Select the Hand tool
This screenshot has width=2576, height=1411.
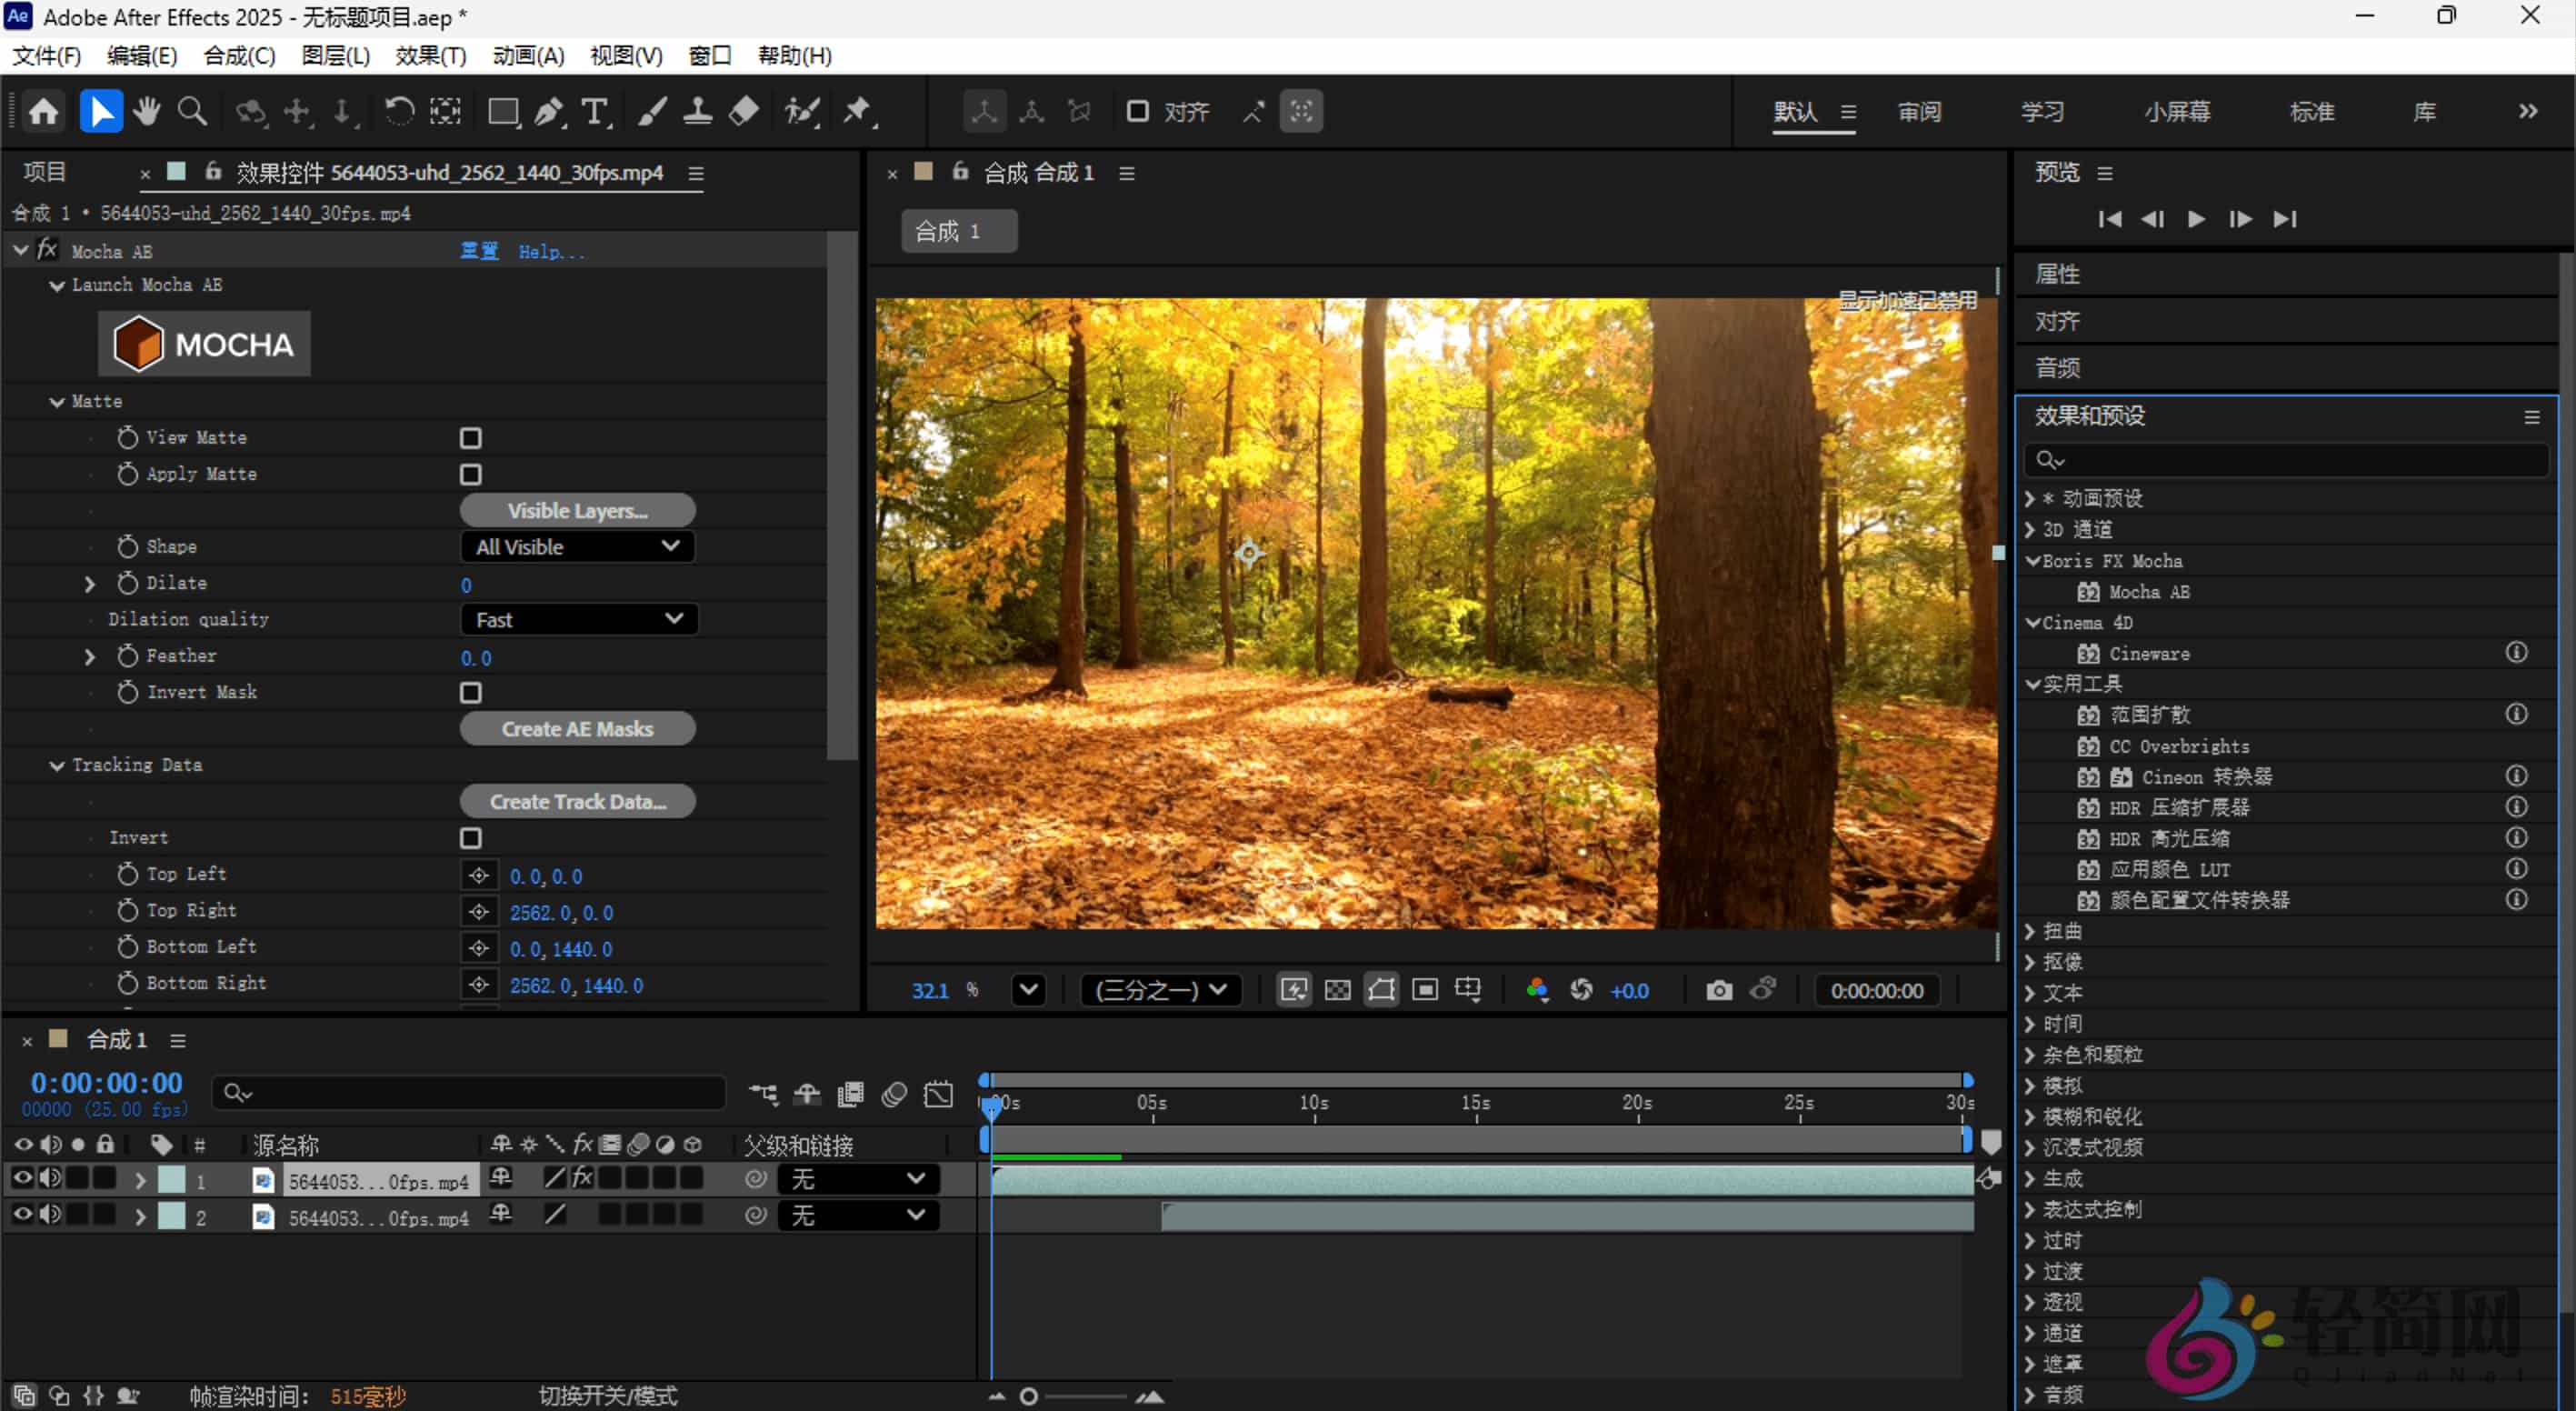pos(146,111)
